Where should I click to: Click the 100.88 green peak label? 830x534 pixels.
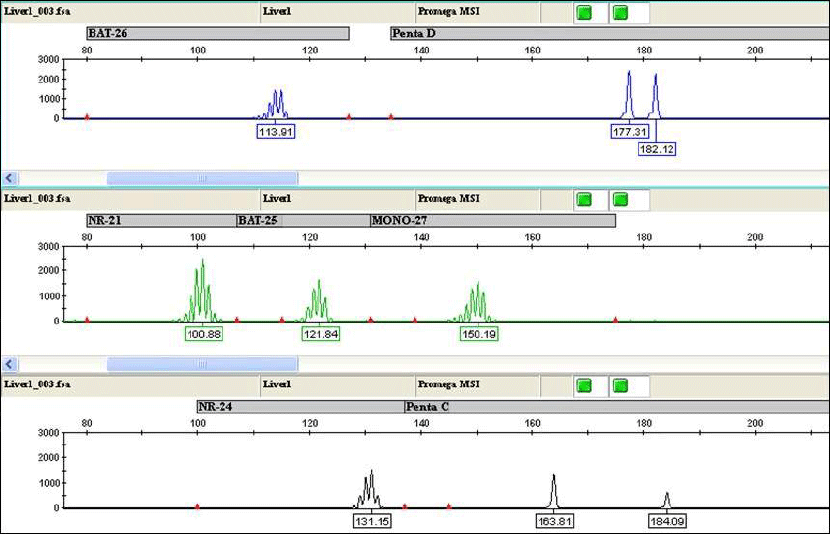[x=203, y=333]
